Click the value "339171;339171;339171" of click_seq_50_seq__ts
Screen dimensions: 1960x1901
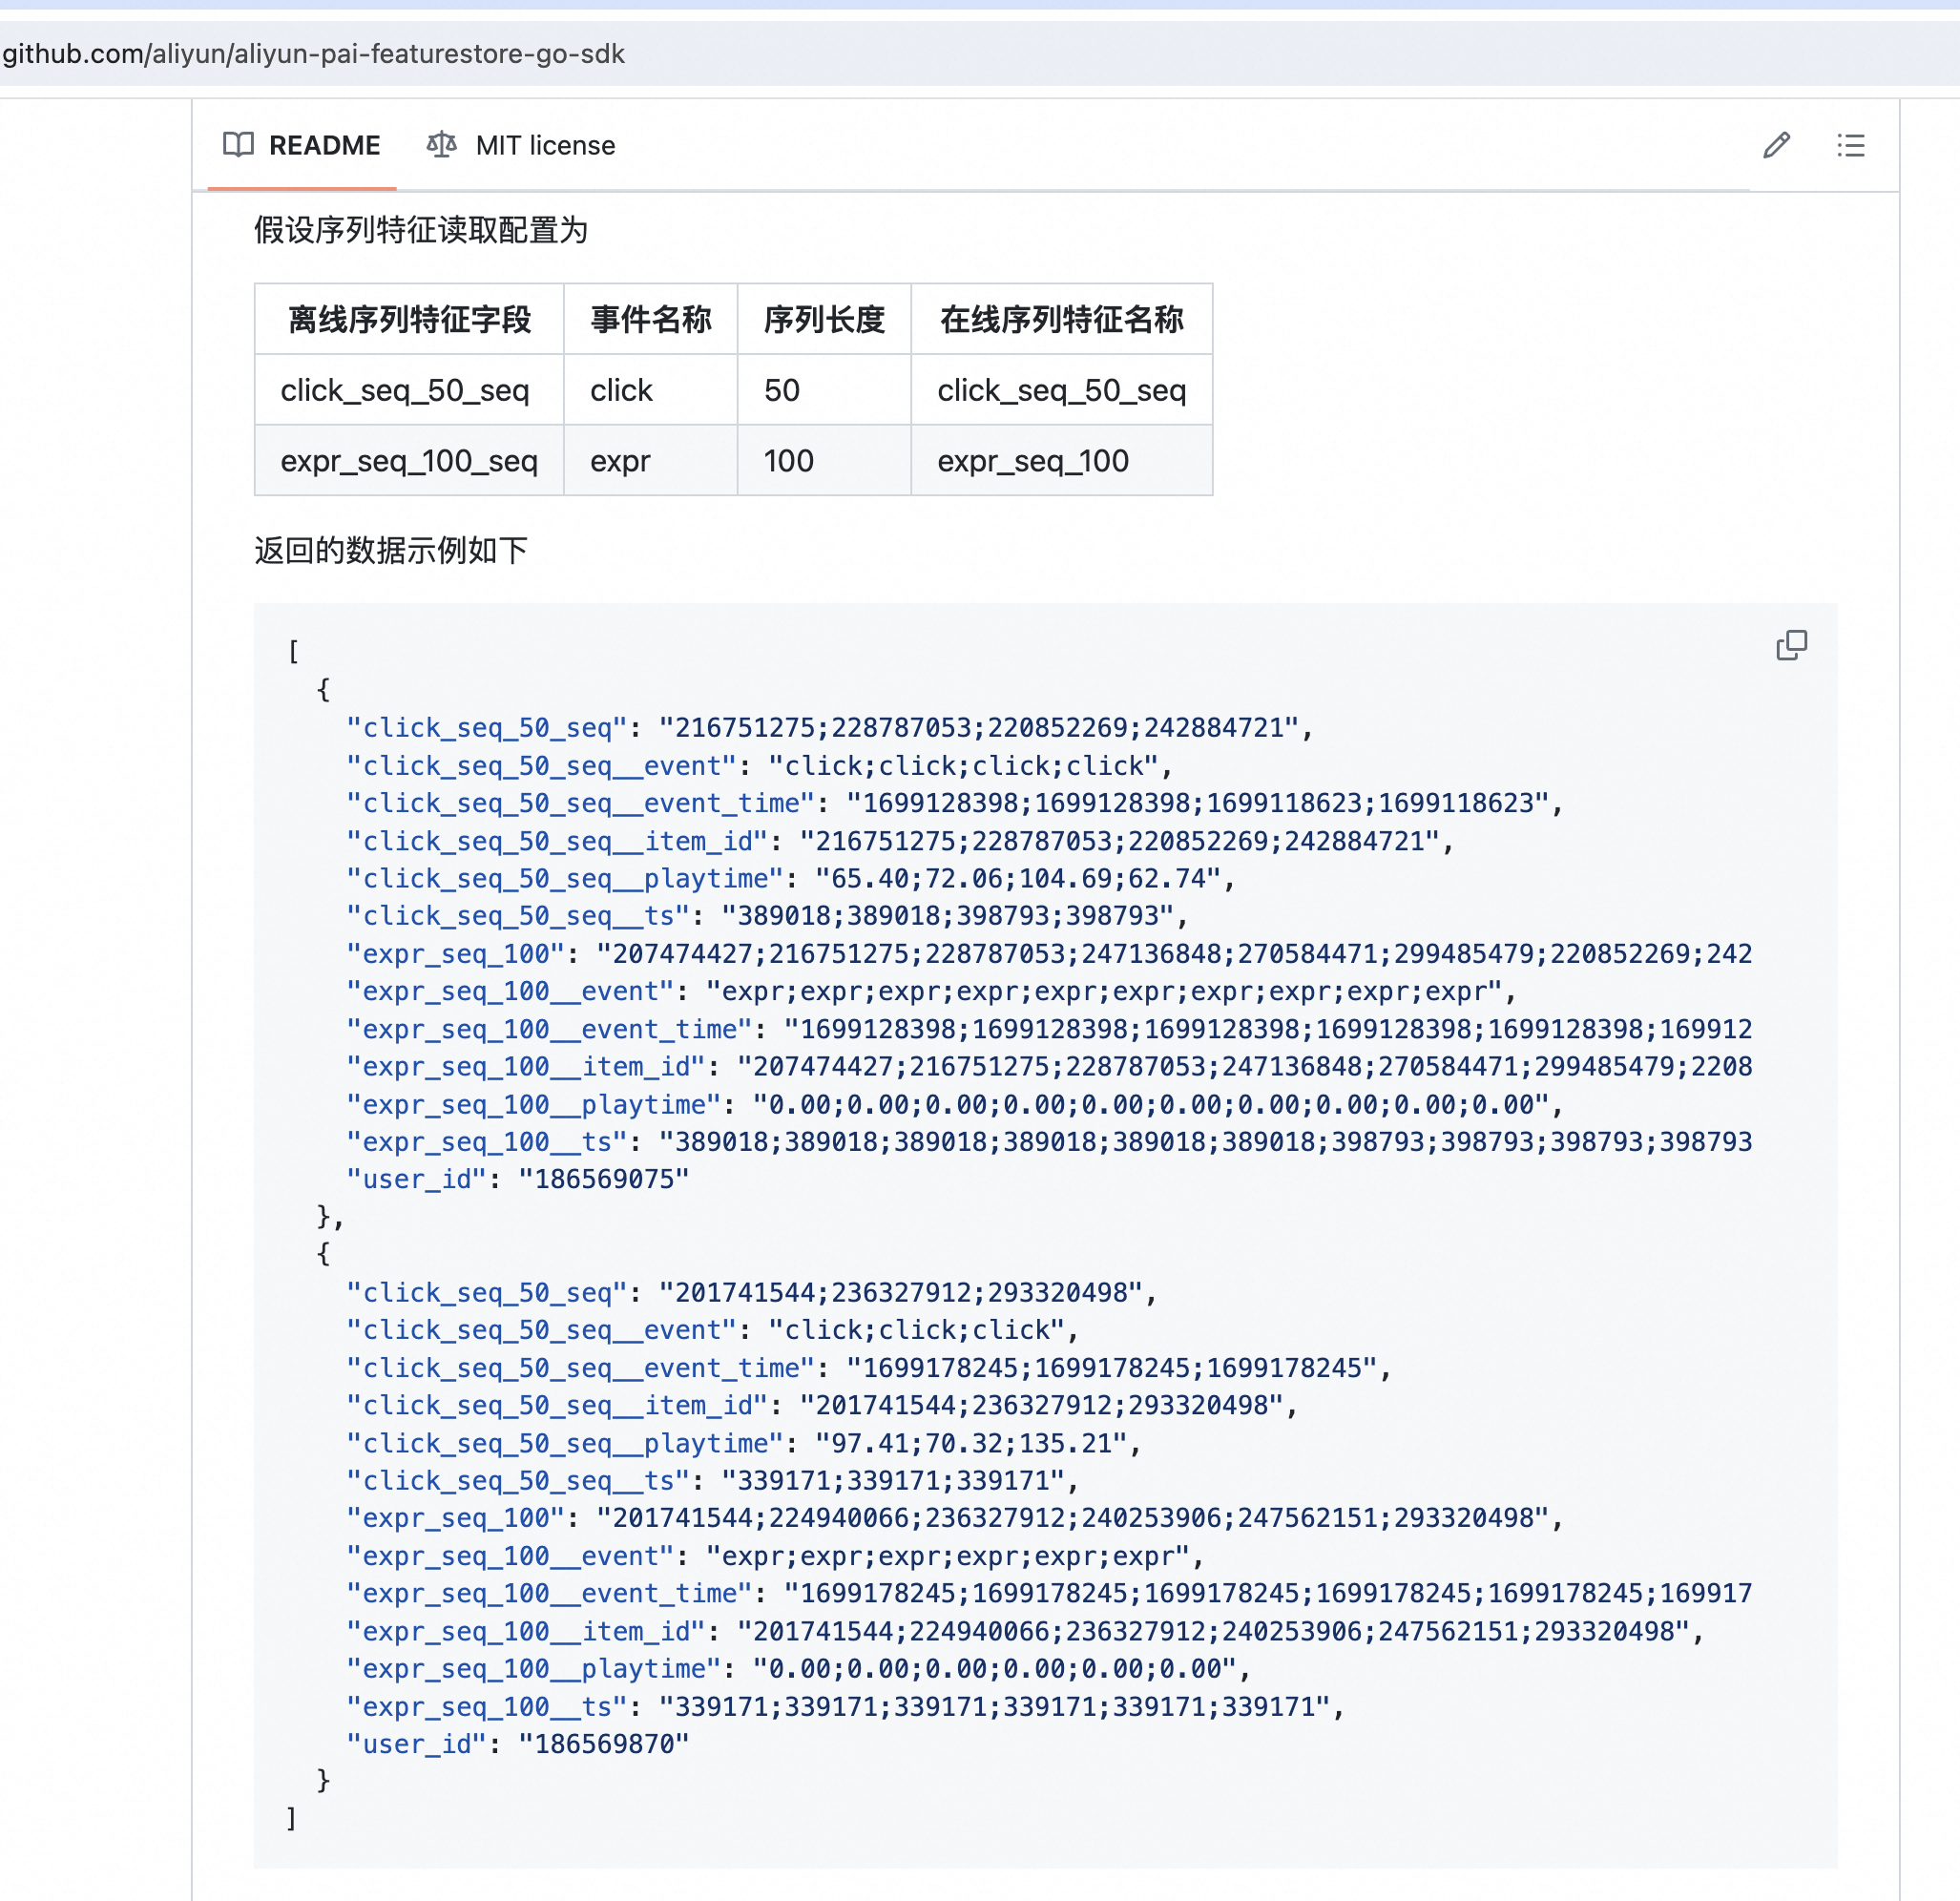892,1481
